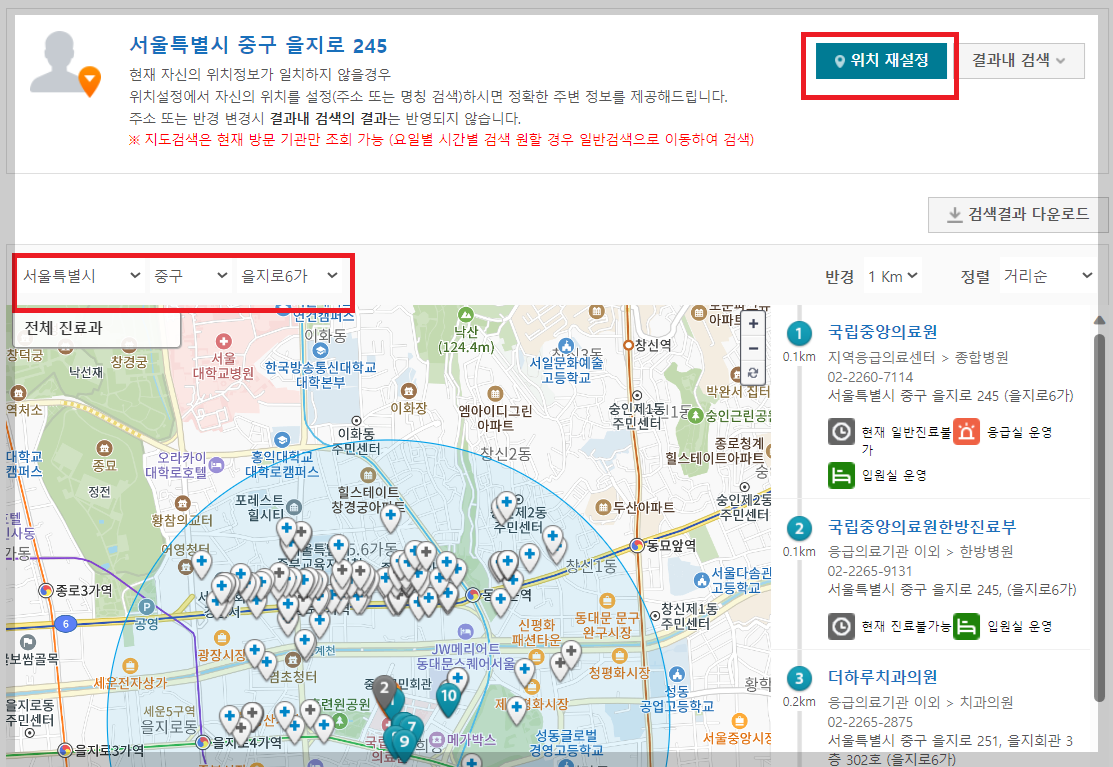Click 서울대학교병원 label on map
This screenshot has height=767, width=1113.
(x=224, y=365)
